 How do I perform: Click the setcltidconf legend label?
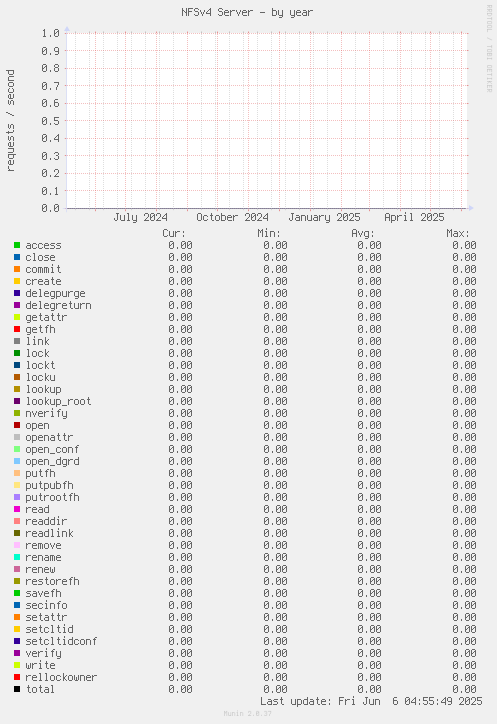(x=61, y=641)
